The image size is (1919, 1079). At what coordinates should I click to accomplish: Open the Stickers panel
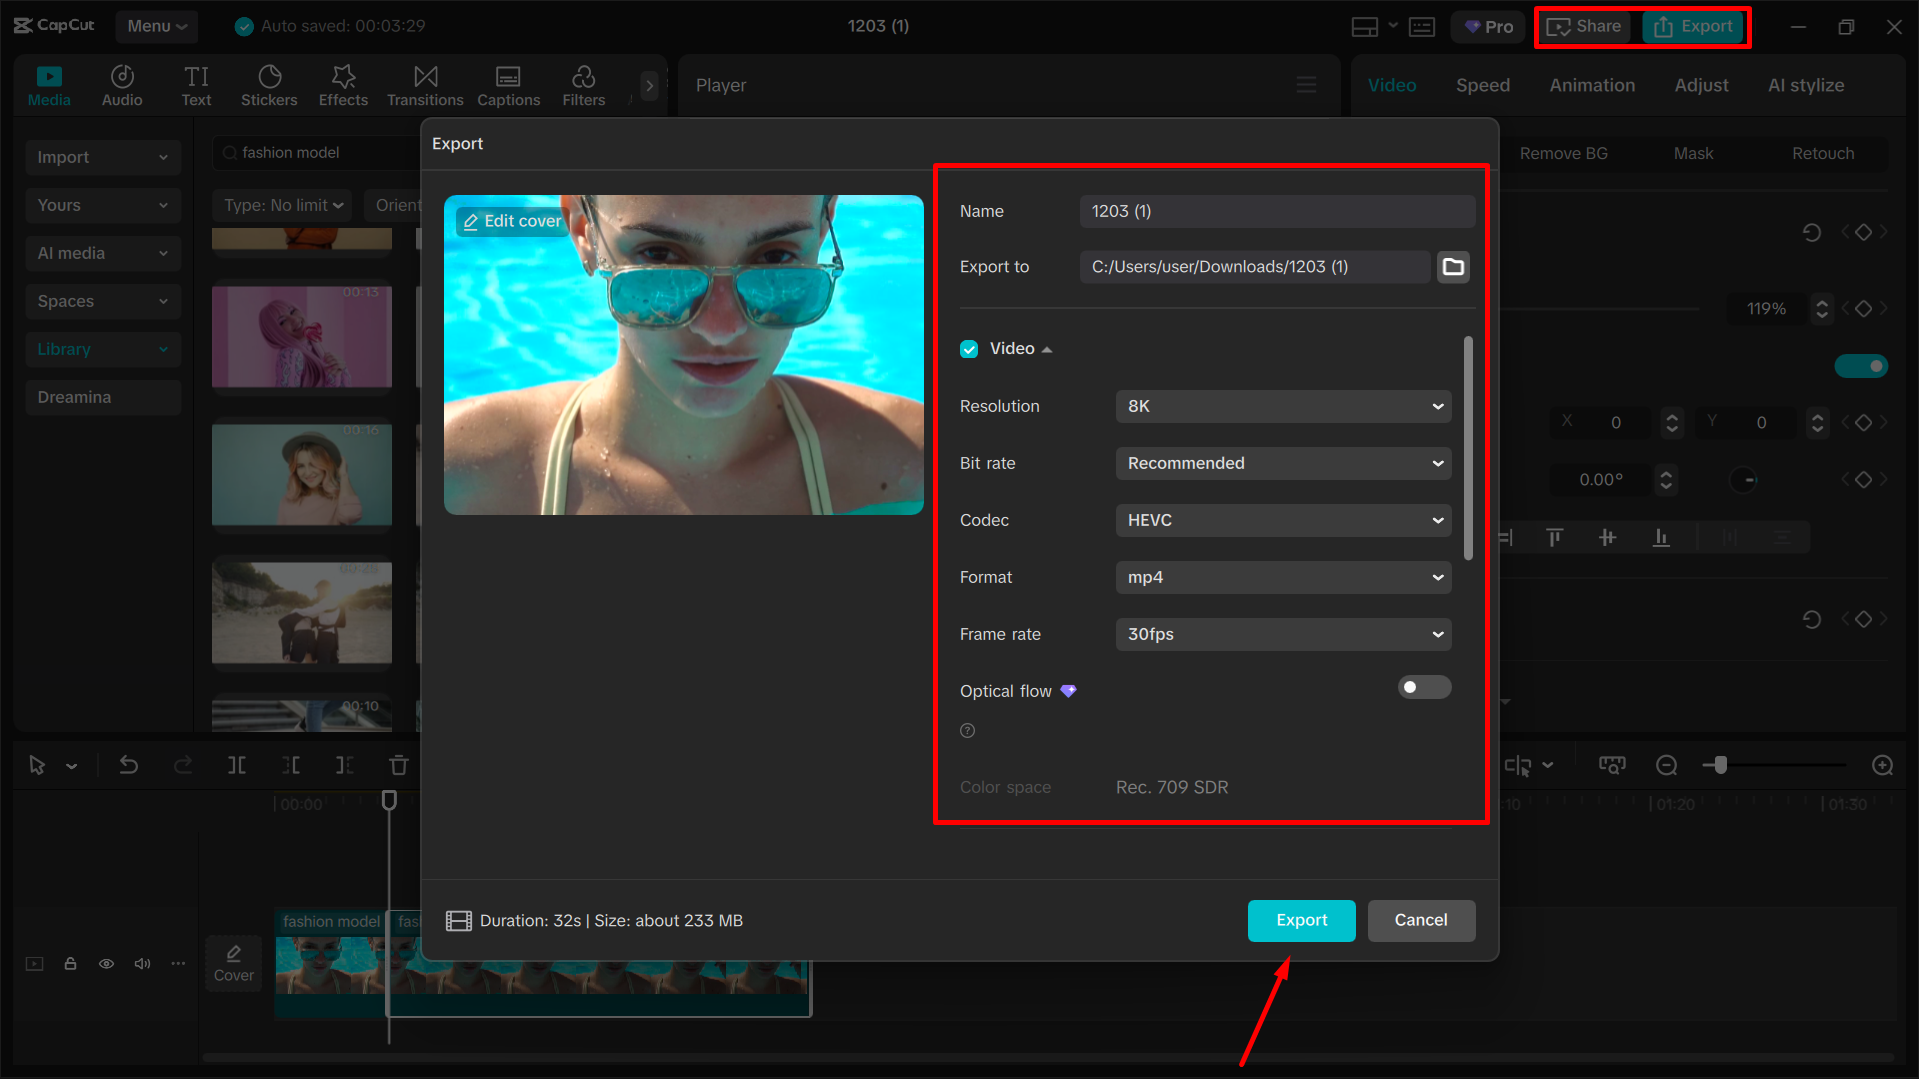(x=268, y=84)
